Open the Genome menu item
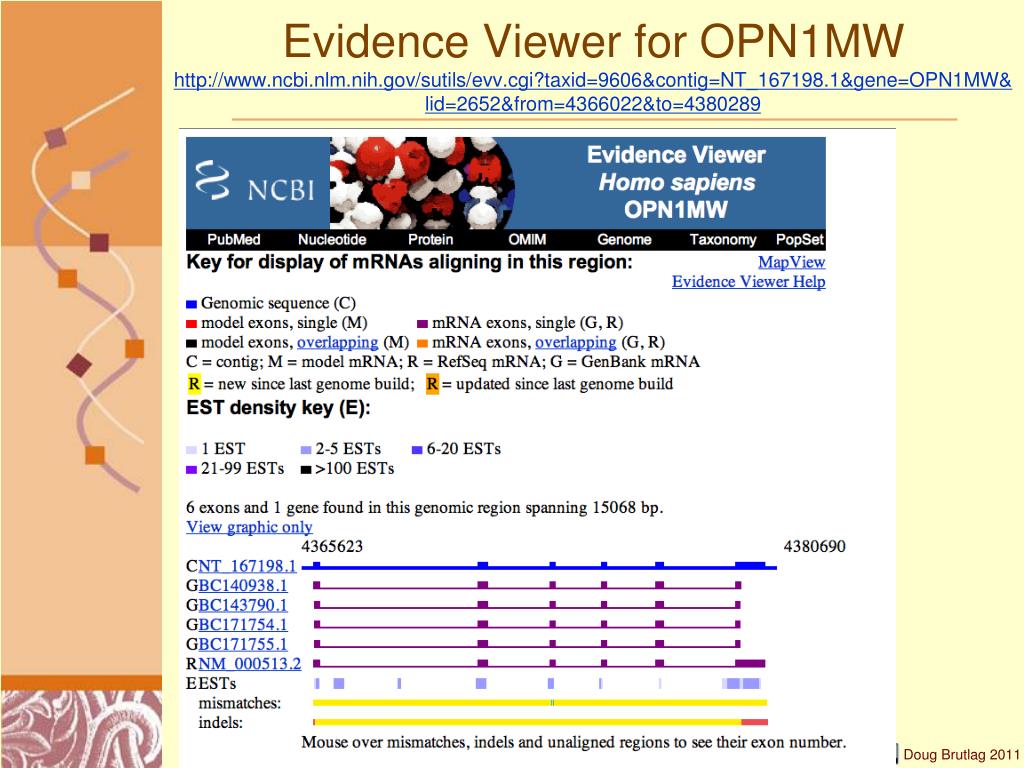Screen dimensions: 1024x768 coord(624,240)
